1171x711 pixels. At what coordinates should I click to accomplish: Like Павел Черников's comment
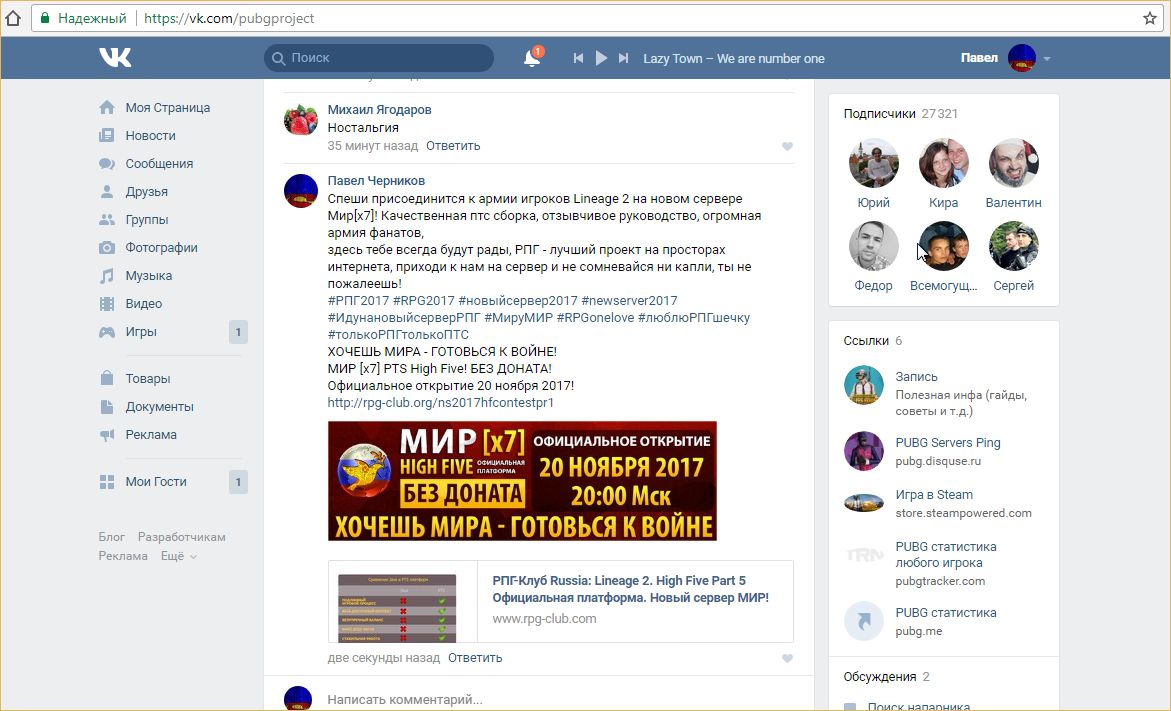[787, 659]
